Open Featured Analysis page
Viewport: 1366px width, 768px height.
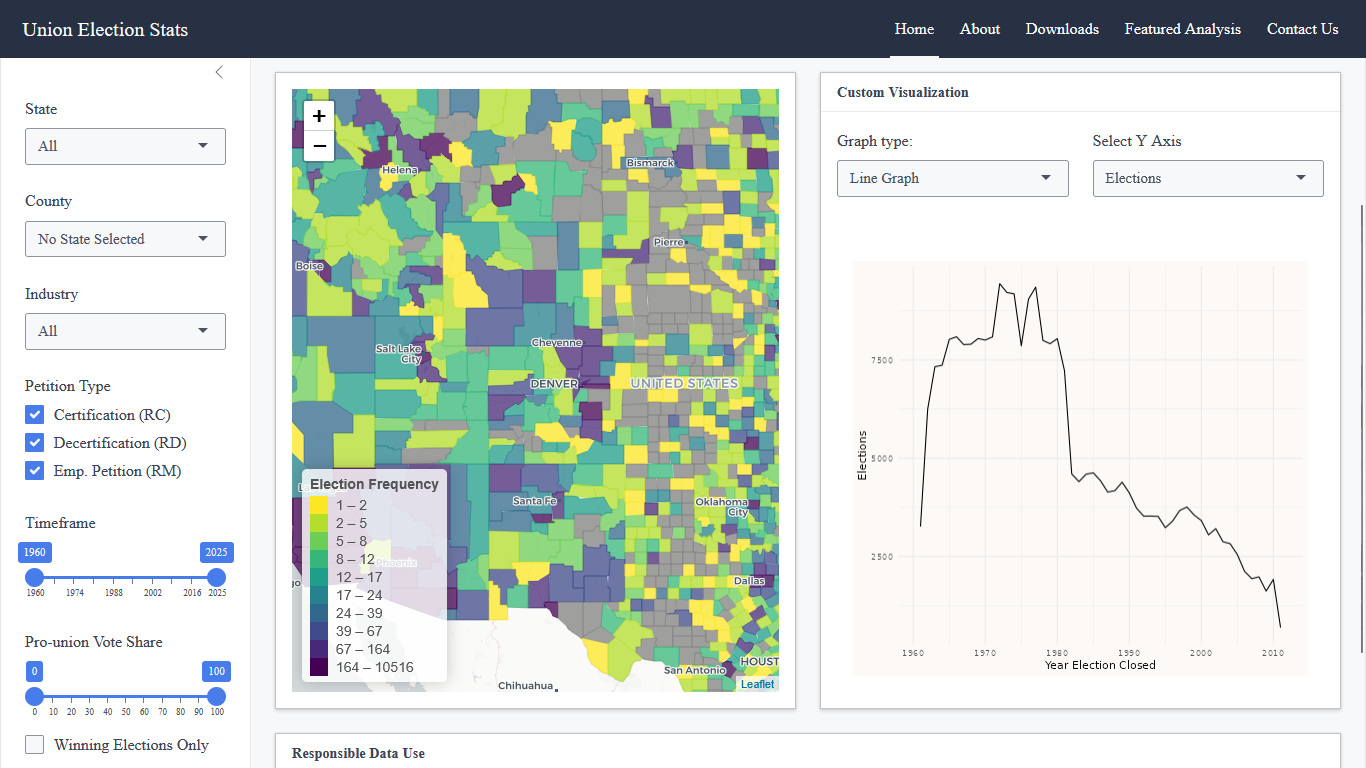(1183, 29)
